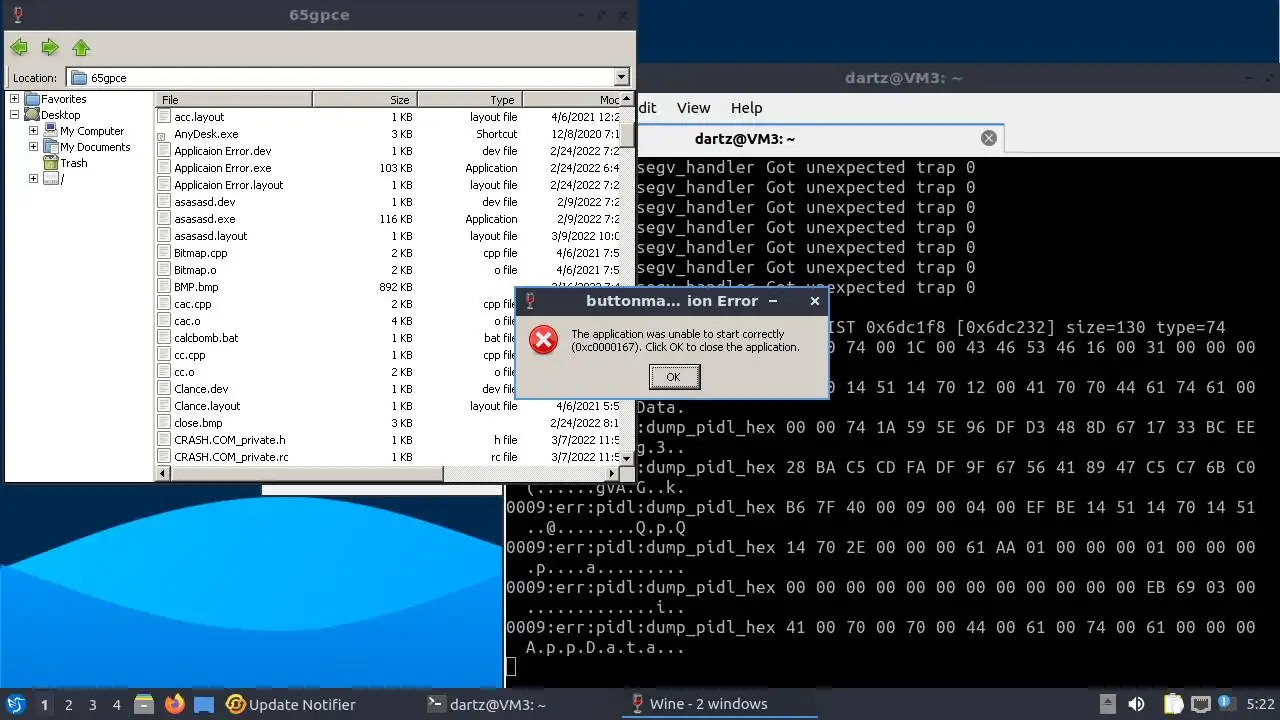The height and width of the screenshot is (720, 1280).
Task: Open the volume control in tray
Action: (1136, 704)
